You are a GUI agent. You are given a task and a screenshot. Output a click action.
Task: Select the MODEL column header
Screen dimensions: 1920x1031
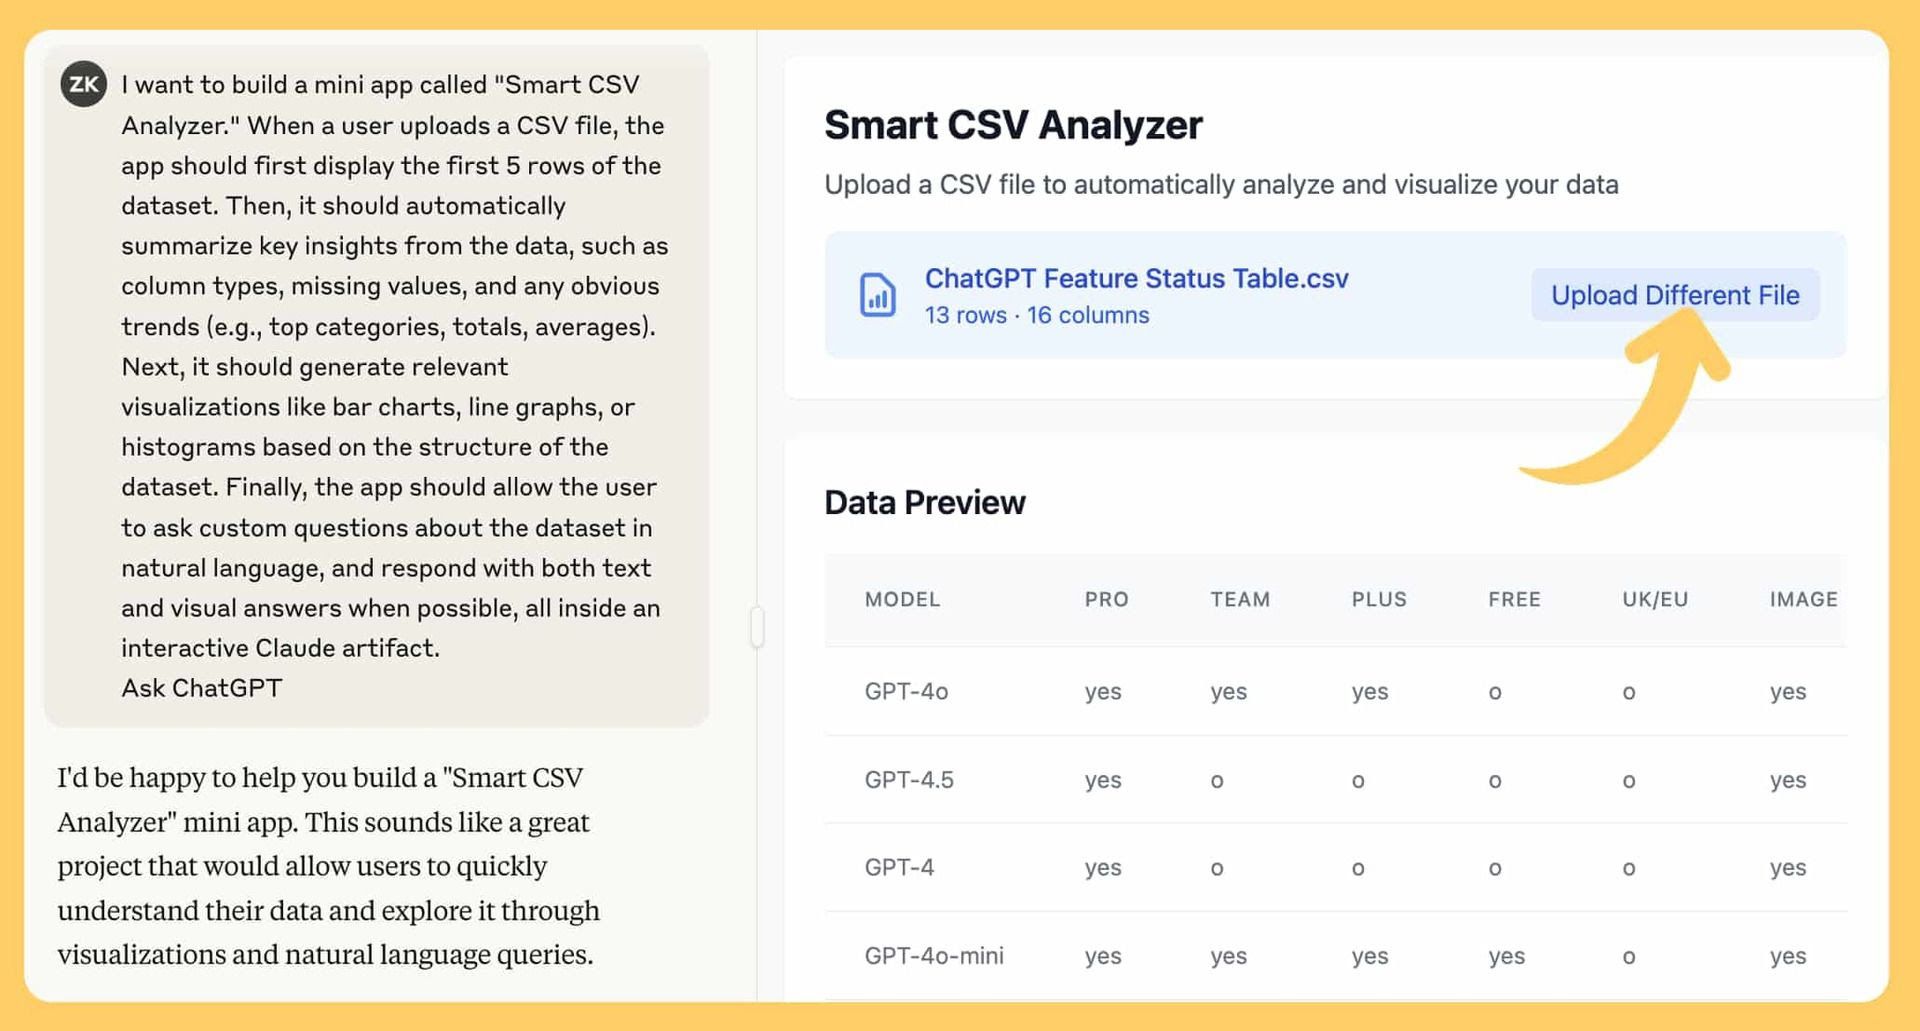coord(902,599)
